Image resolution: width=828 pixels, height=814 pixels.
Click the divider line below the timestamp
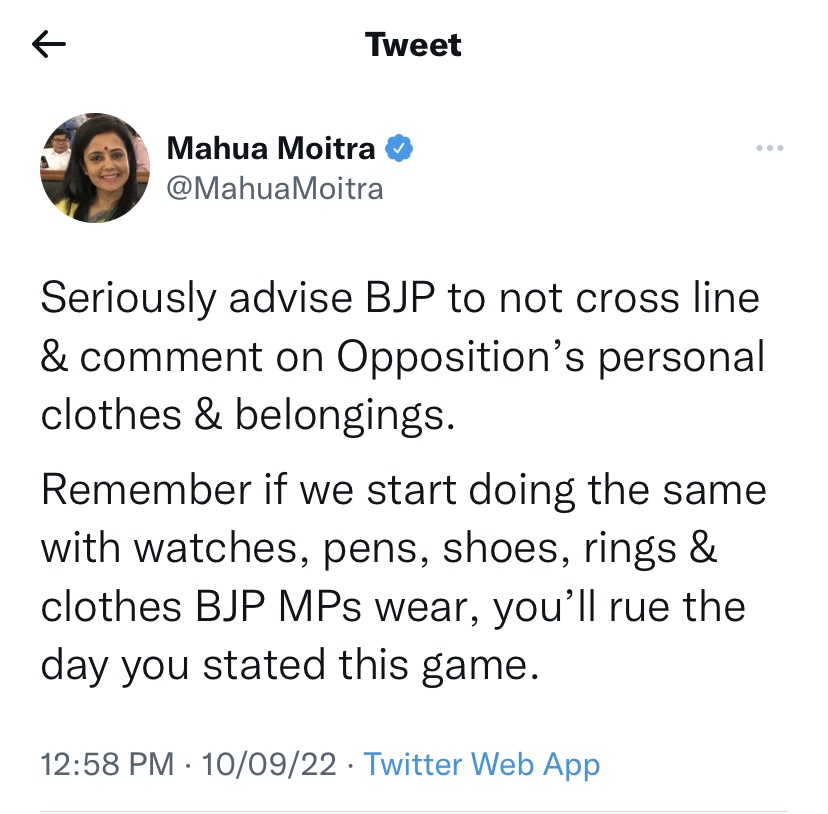(413, 810)
